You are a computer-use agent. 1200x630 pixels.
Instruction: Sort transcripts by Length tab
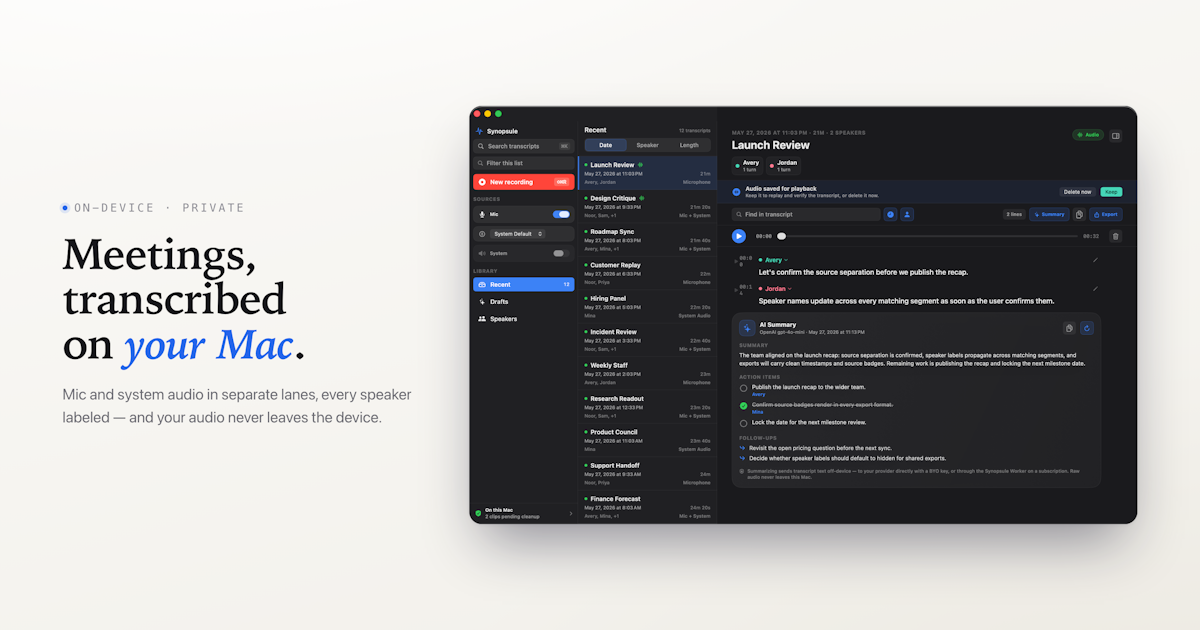pyautogui.click(x=690, y=145)
